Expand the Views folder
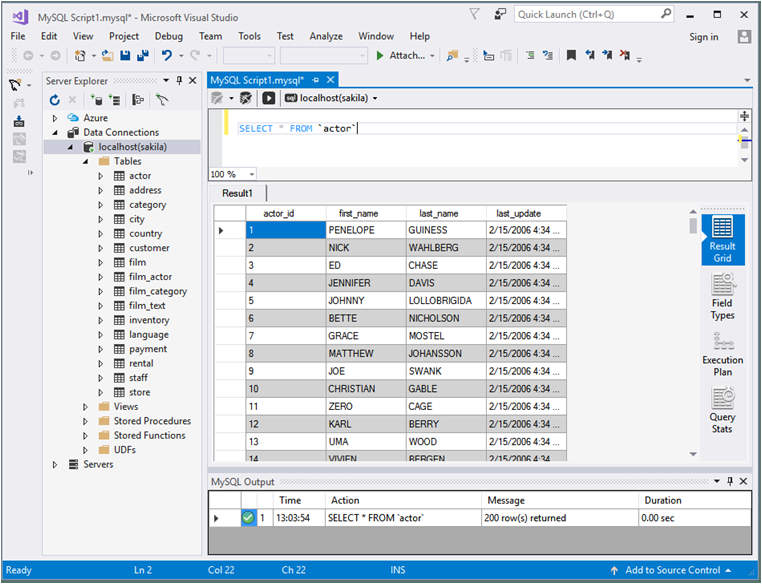This screenshot has width=762, height=584. coord(86,407)
